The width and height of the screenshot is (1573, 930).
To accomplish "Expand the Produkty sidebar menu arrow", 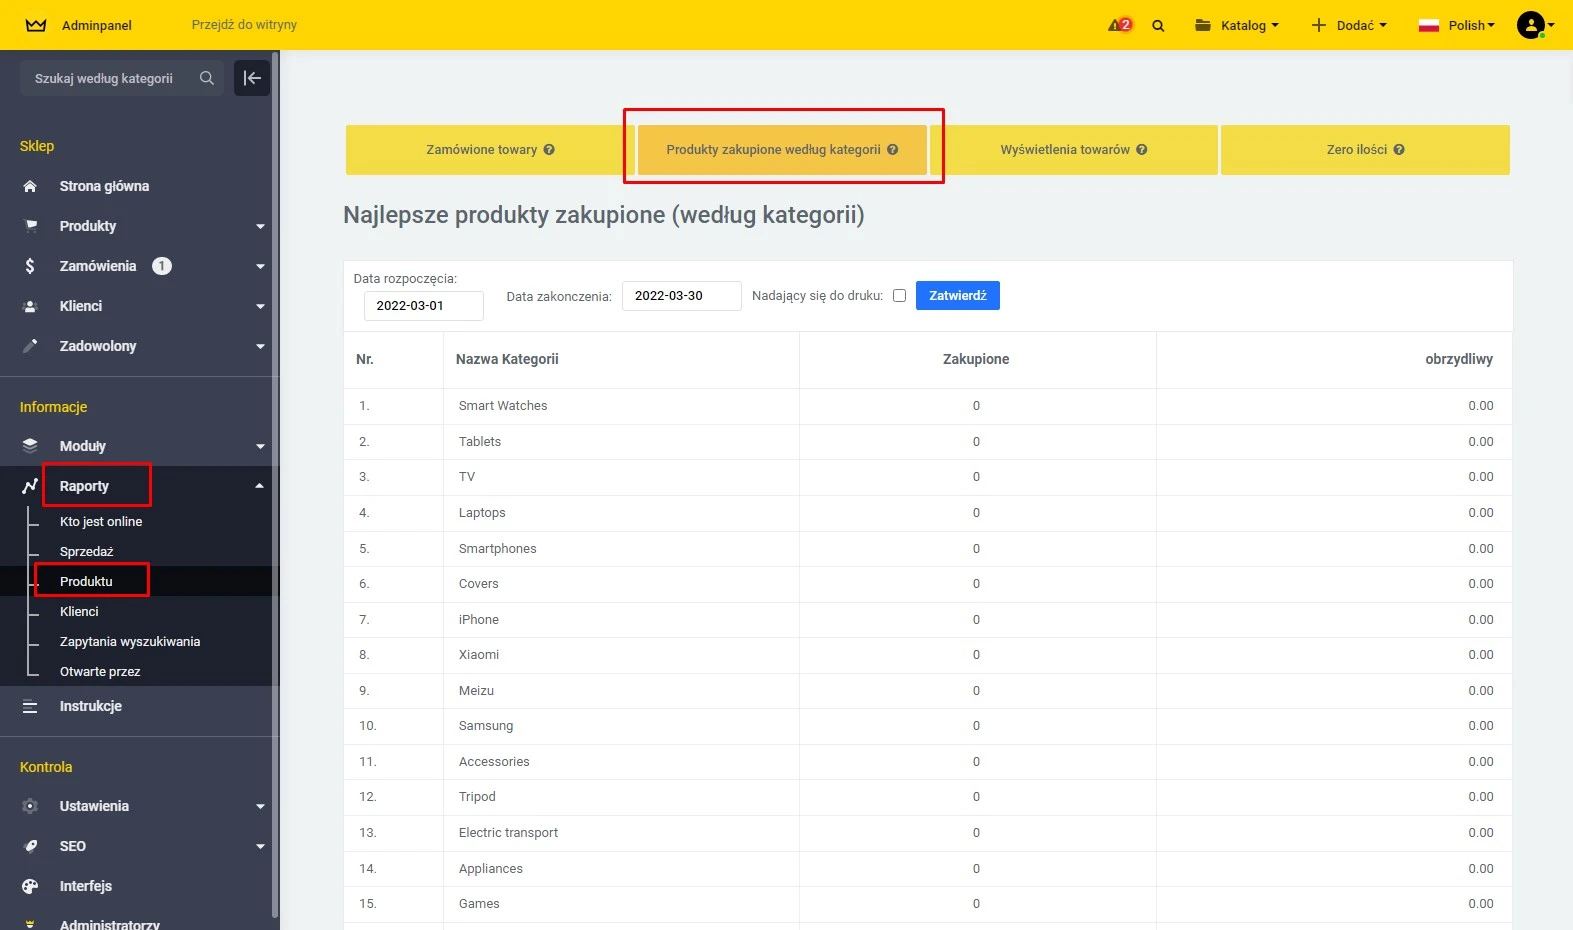I will tap(260, 227).
